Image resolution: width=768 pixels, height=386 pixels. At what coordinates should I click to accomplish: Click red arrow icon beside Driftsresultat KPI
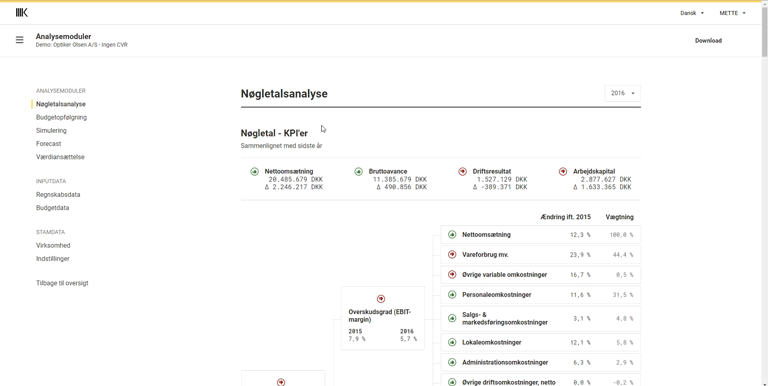(x=462, y=172)
